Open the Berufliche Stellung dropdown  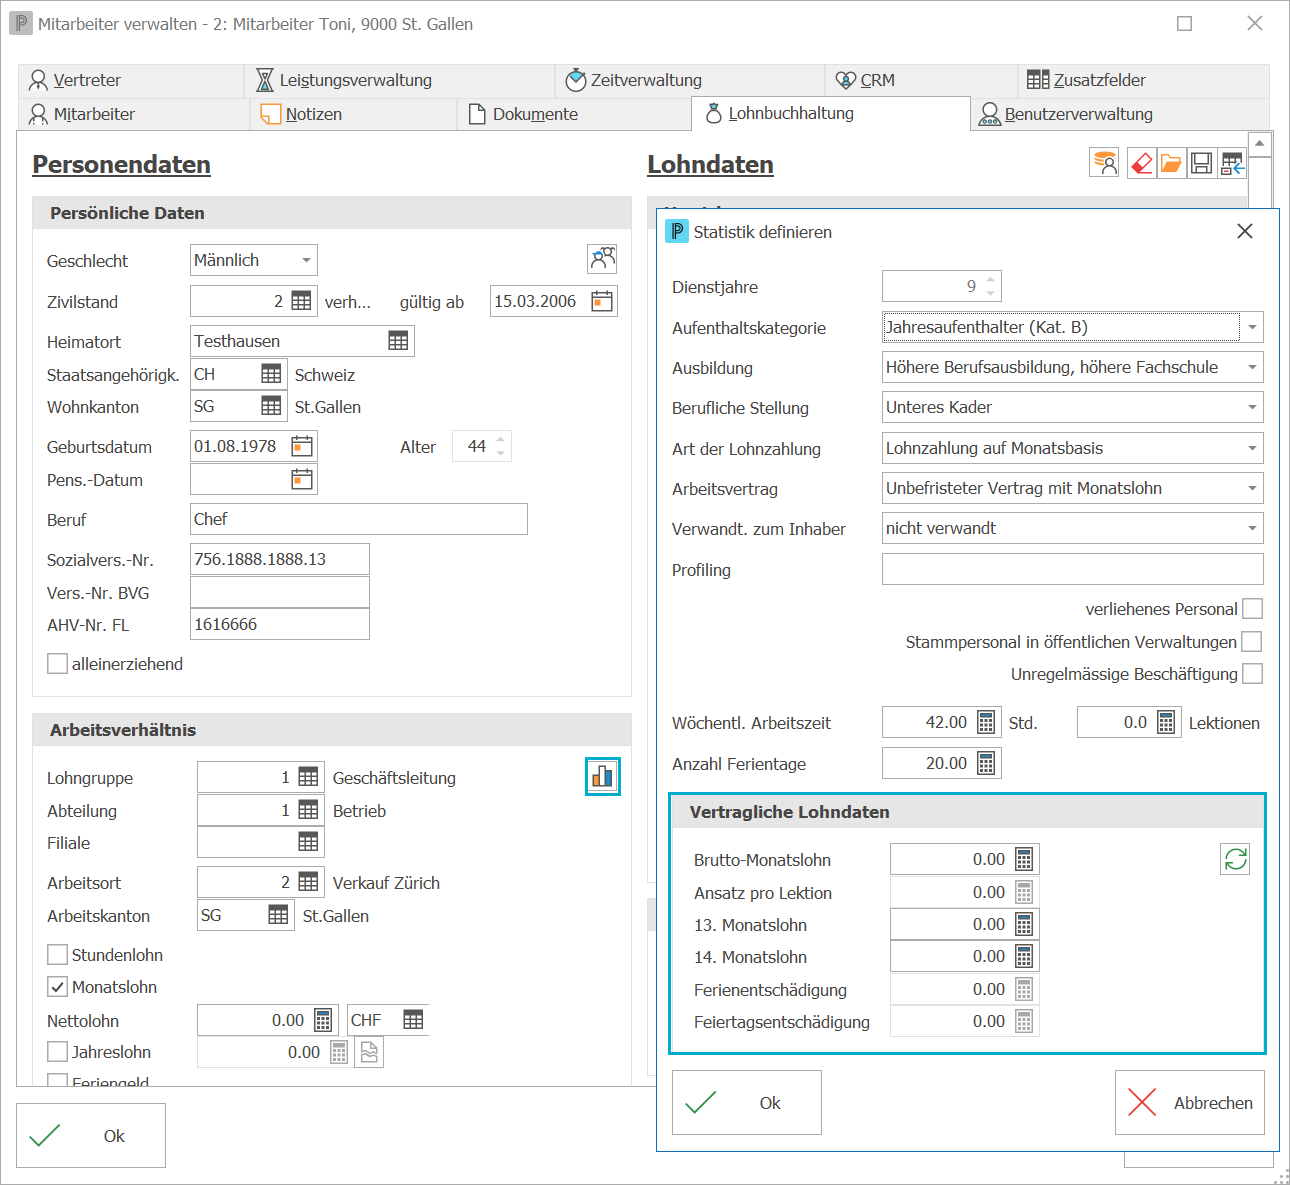1252,407
